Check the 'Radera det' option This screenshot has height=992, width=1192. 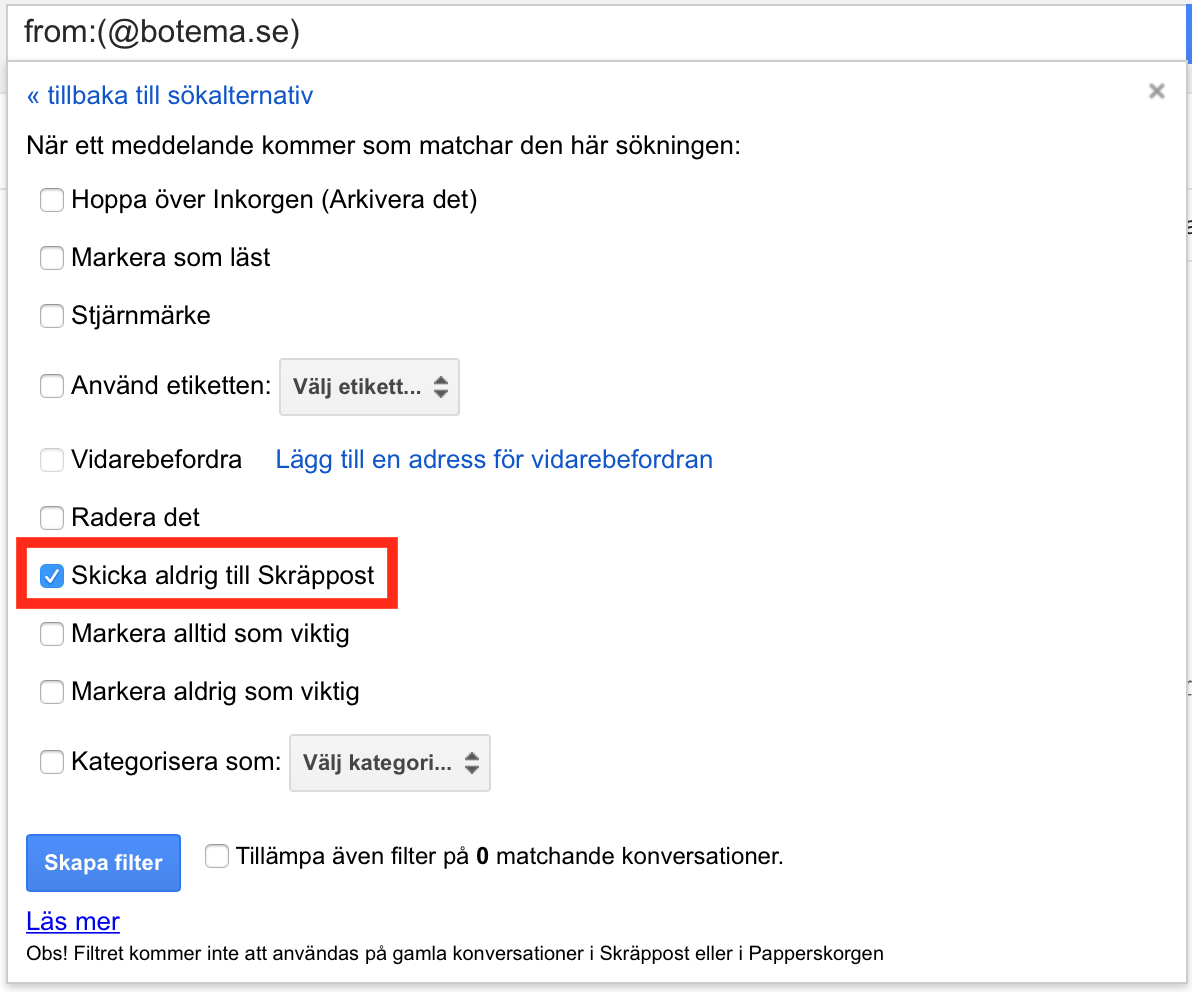[52, 518]
